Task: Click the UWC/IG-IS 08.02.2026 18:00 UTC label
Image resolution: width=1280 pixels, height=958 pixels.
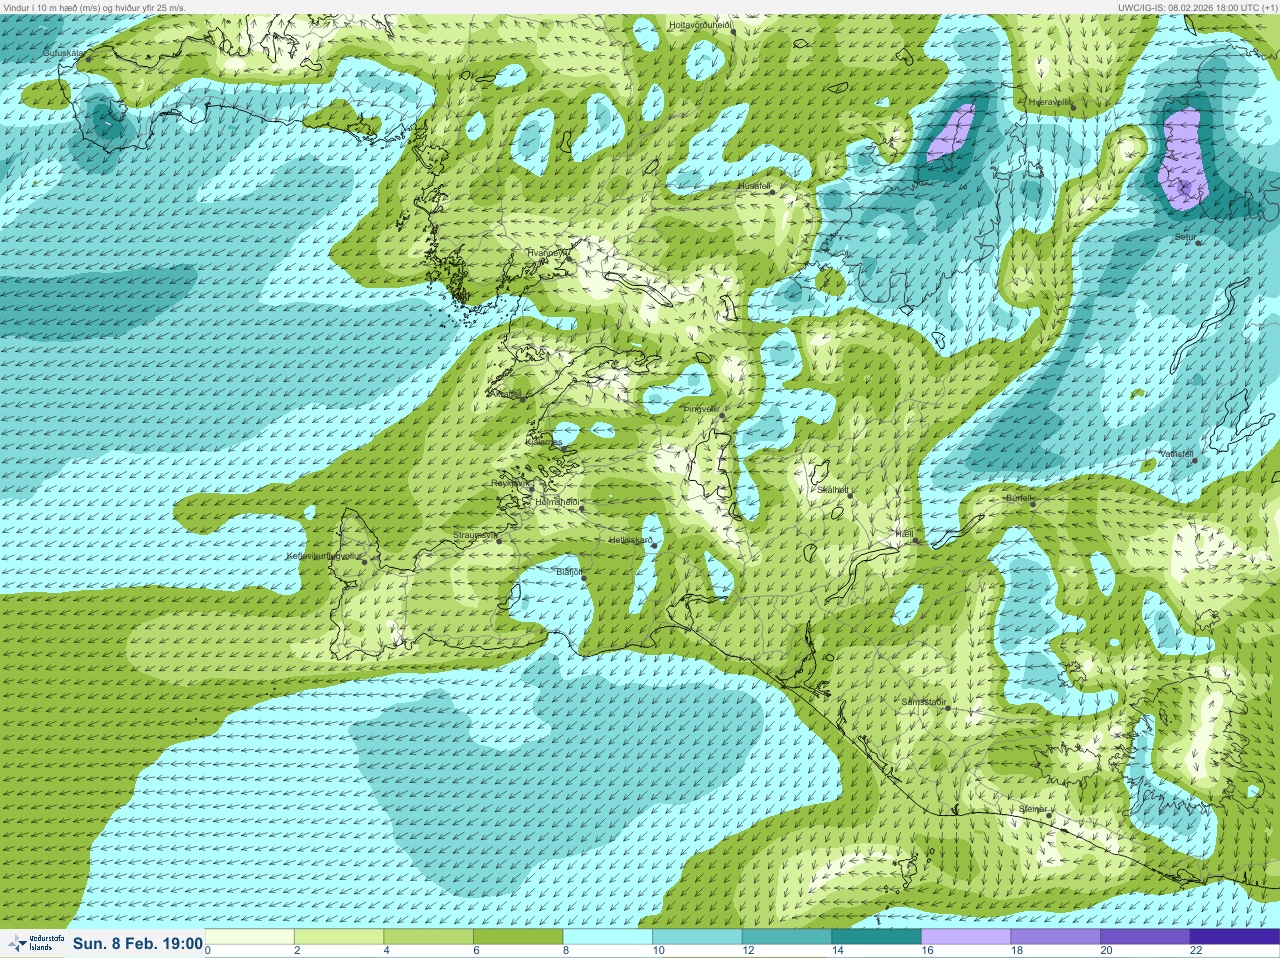Action: click(1197, 7)
